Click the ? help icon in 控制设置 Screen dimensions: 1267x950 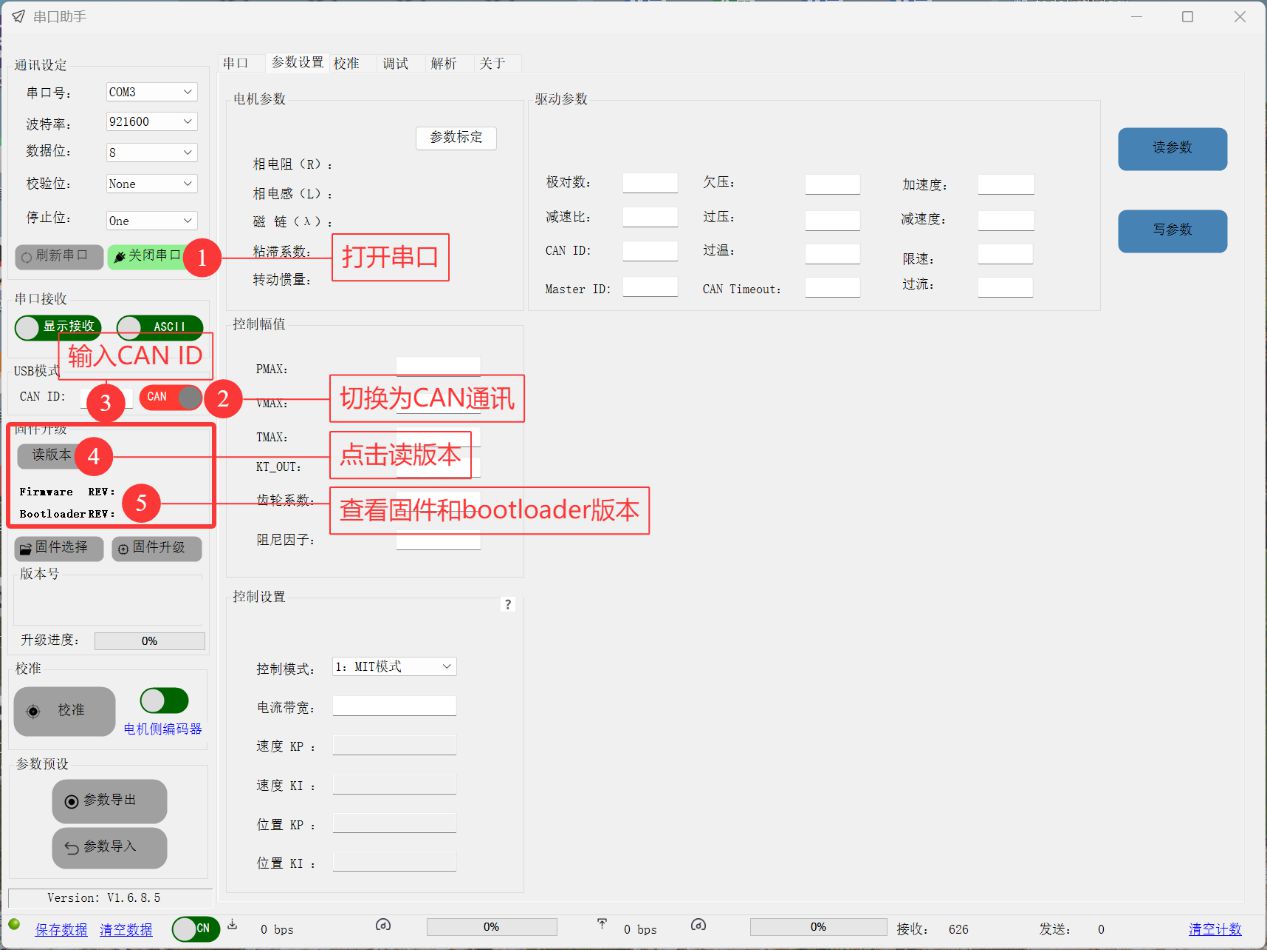508,605
